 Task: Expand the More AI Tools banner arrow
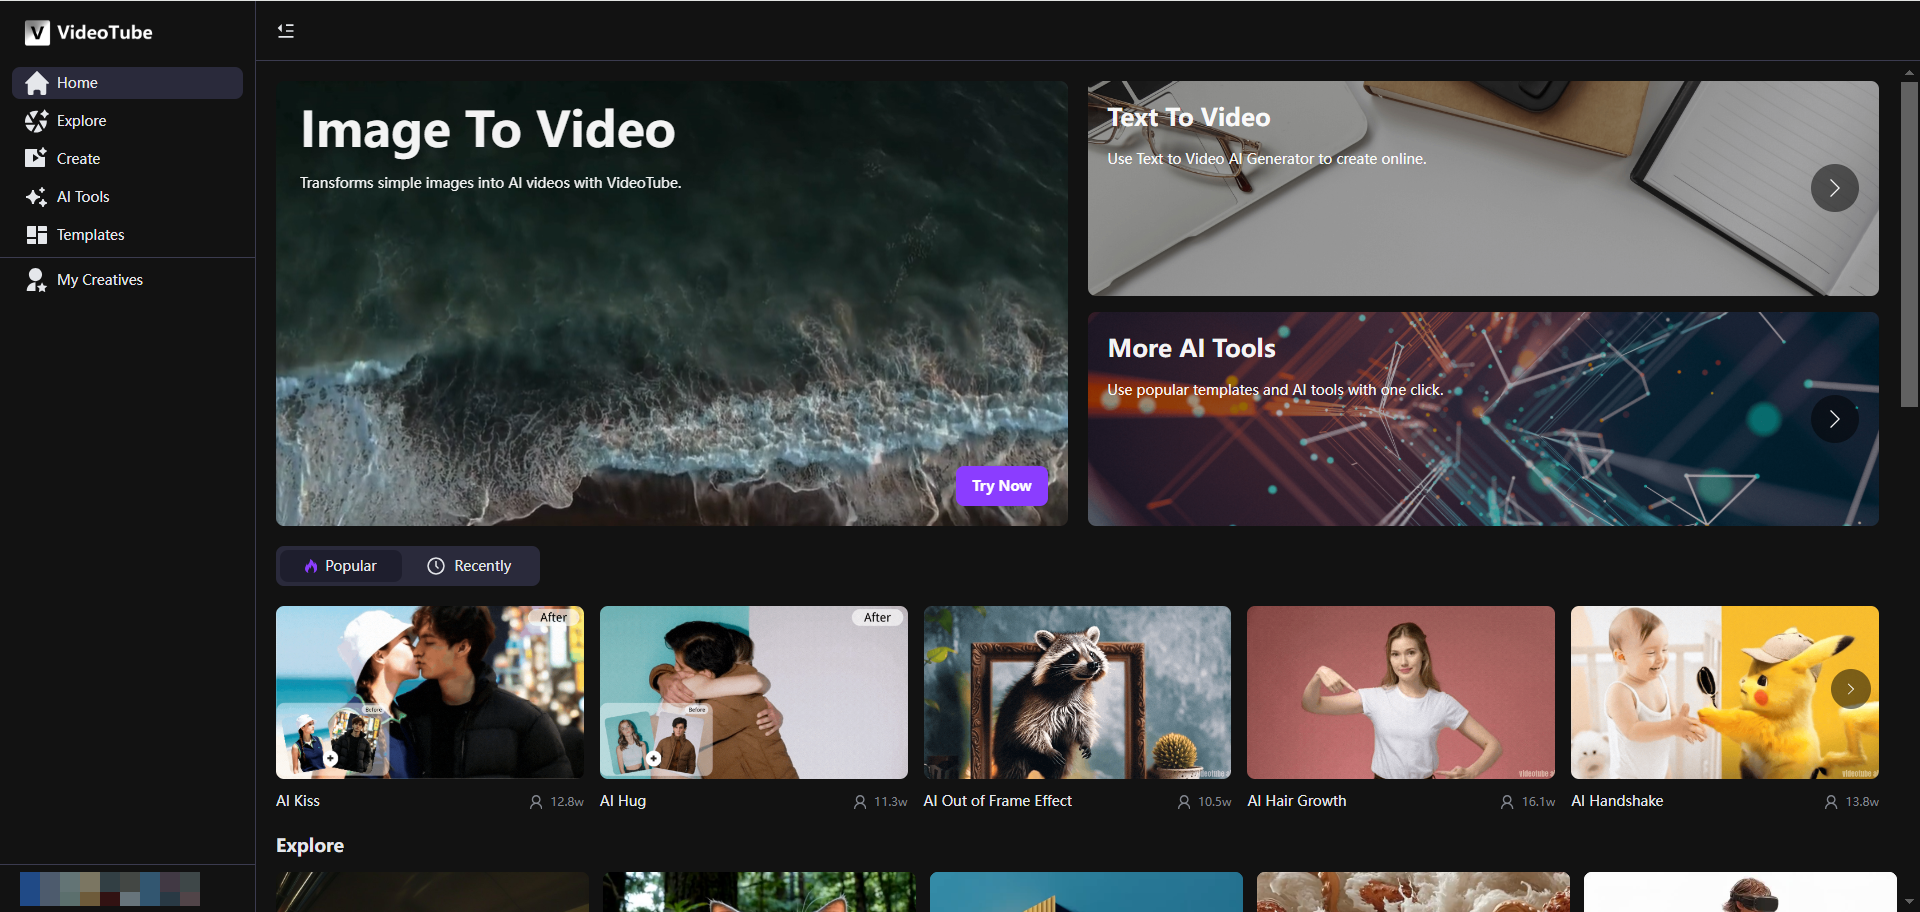(1834, 419)
